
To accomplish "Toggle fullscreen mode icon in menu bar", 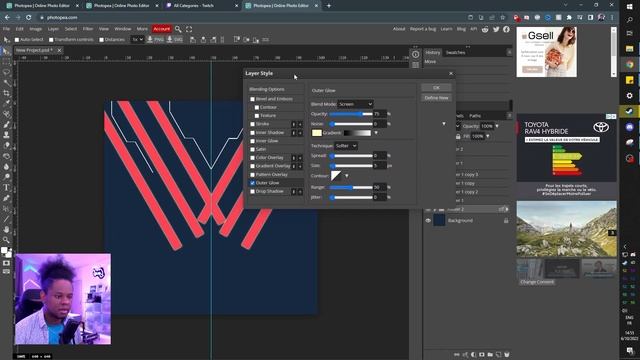I will click(x=189, y=29).
